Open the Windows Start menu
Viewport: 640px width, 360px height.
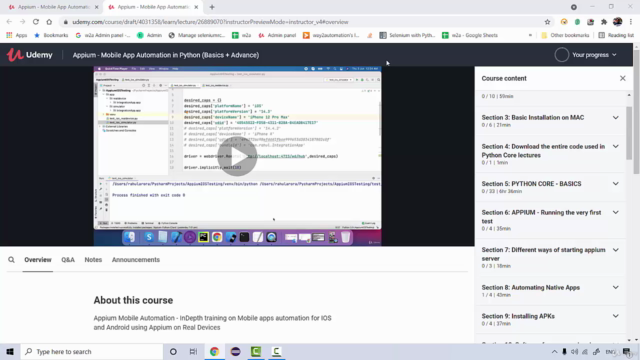coord(10,351)
